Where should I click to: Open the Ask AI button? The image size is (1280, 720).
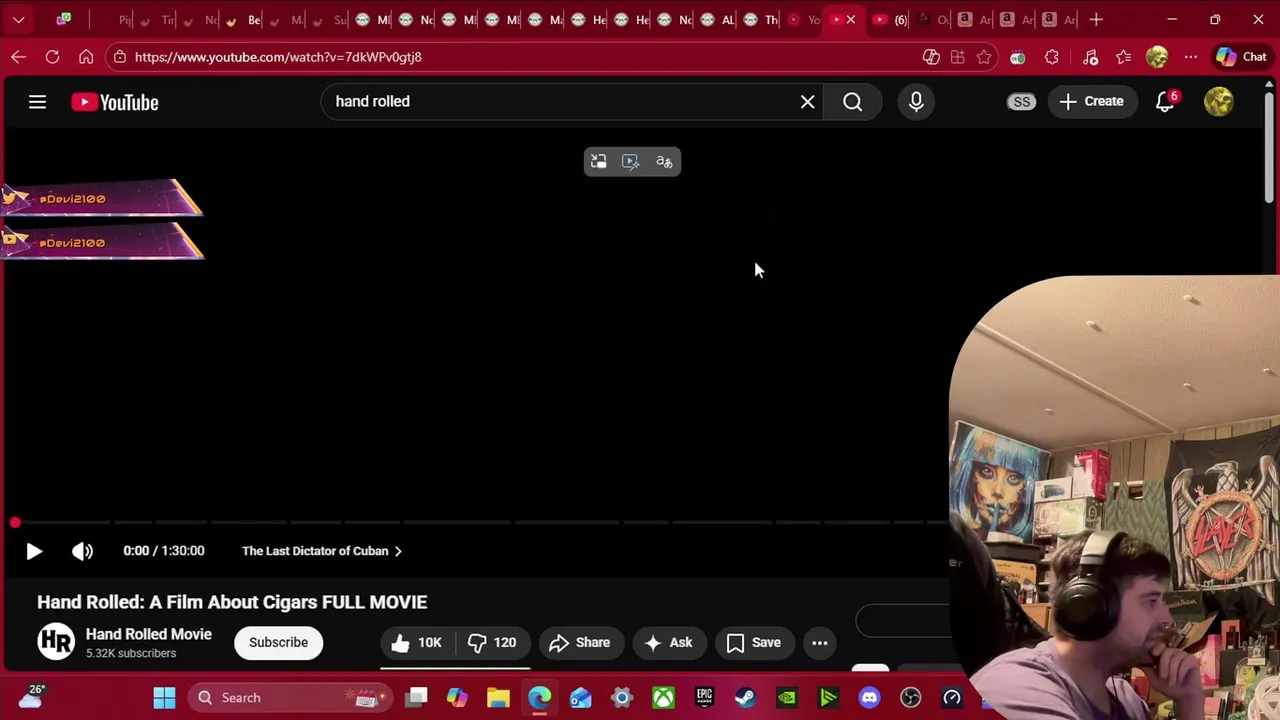click(x=669, y=643)
